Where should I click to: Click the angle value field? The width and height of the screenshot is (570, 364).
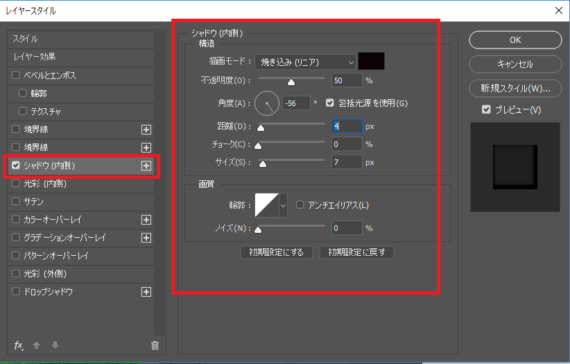(296, 104)
